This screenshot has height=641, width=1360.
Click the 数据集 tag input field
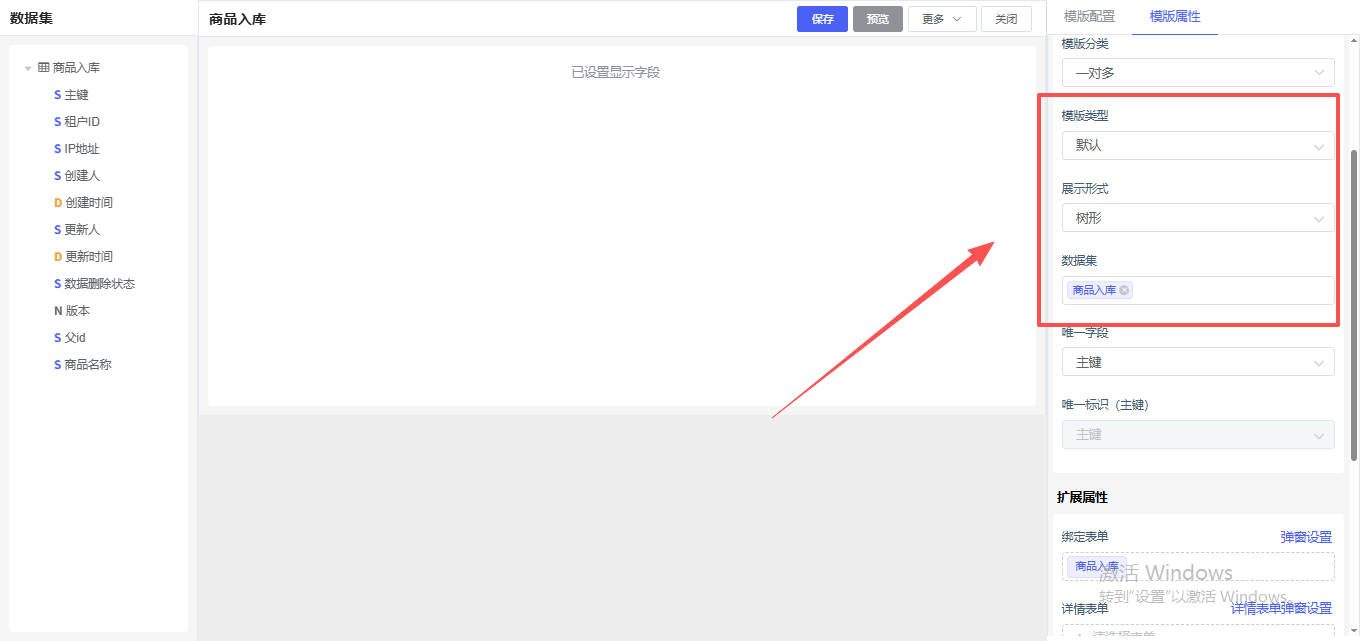(1230, 290)
